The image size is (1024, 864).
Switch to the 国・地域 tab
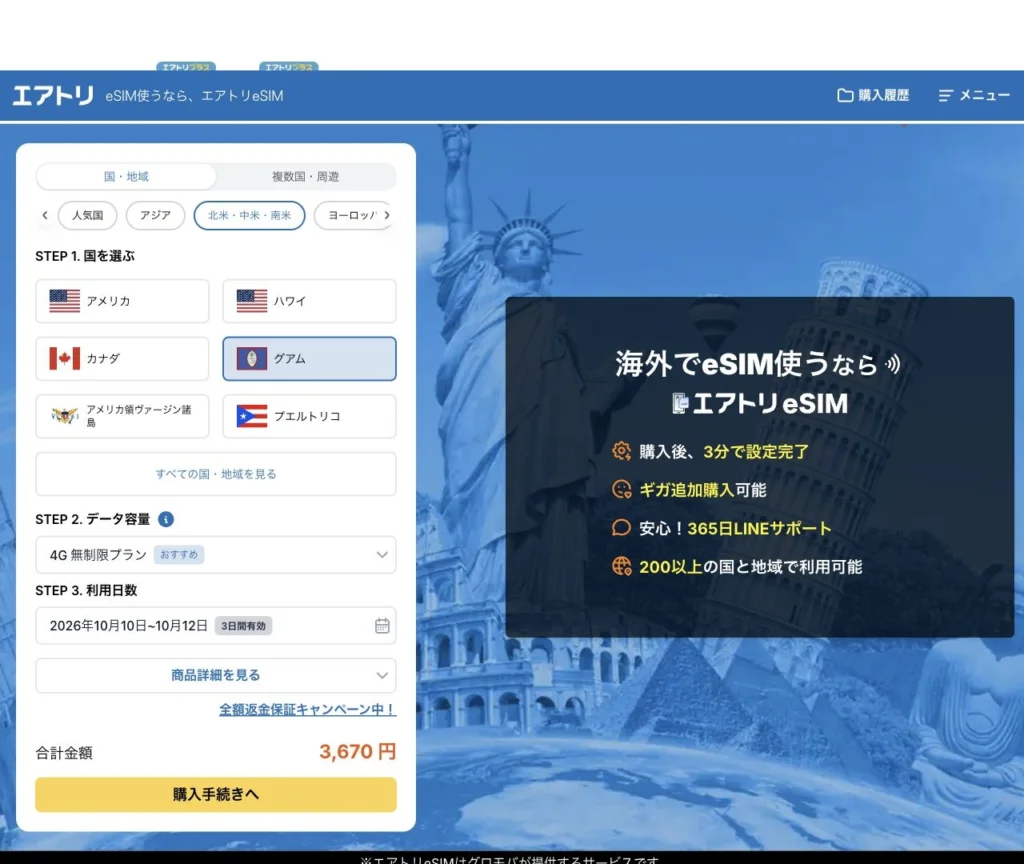(x=126, y=176)
